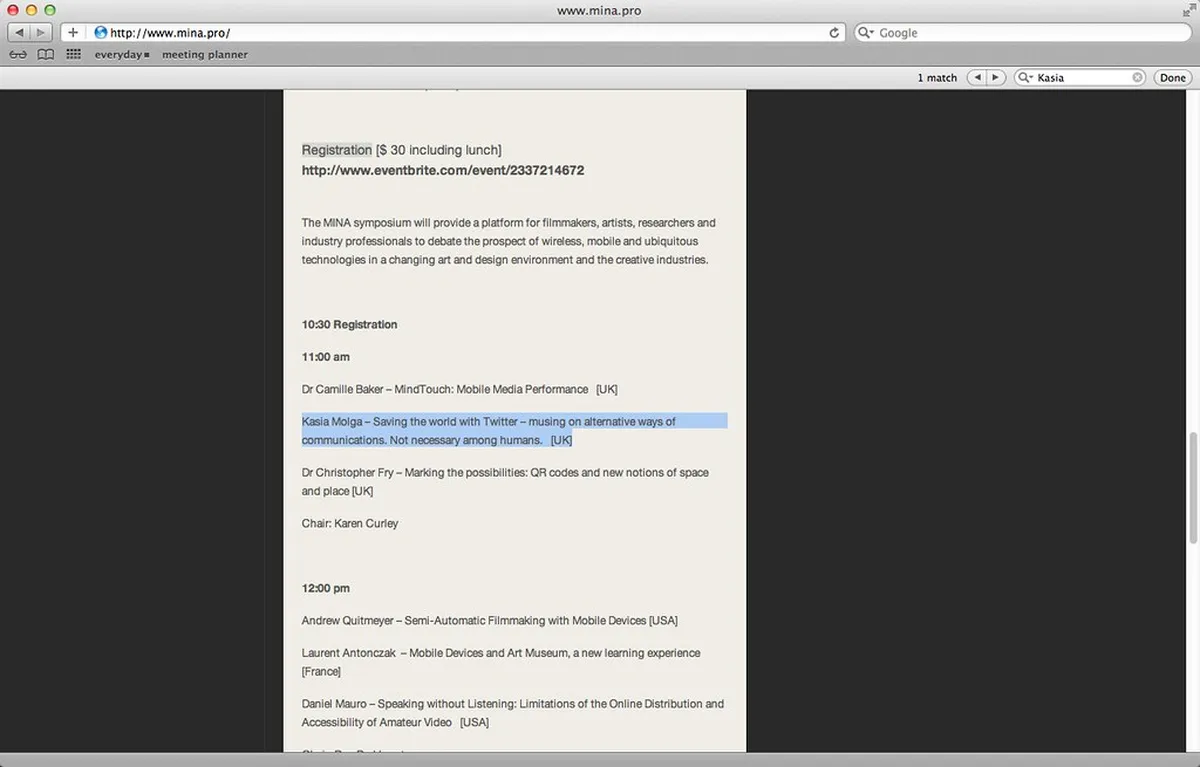Click the page vertical scrollbar thumb
This screenshot has height=767, width=1200.
pos(1193,488)
